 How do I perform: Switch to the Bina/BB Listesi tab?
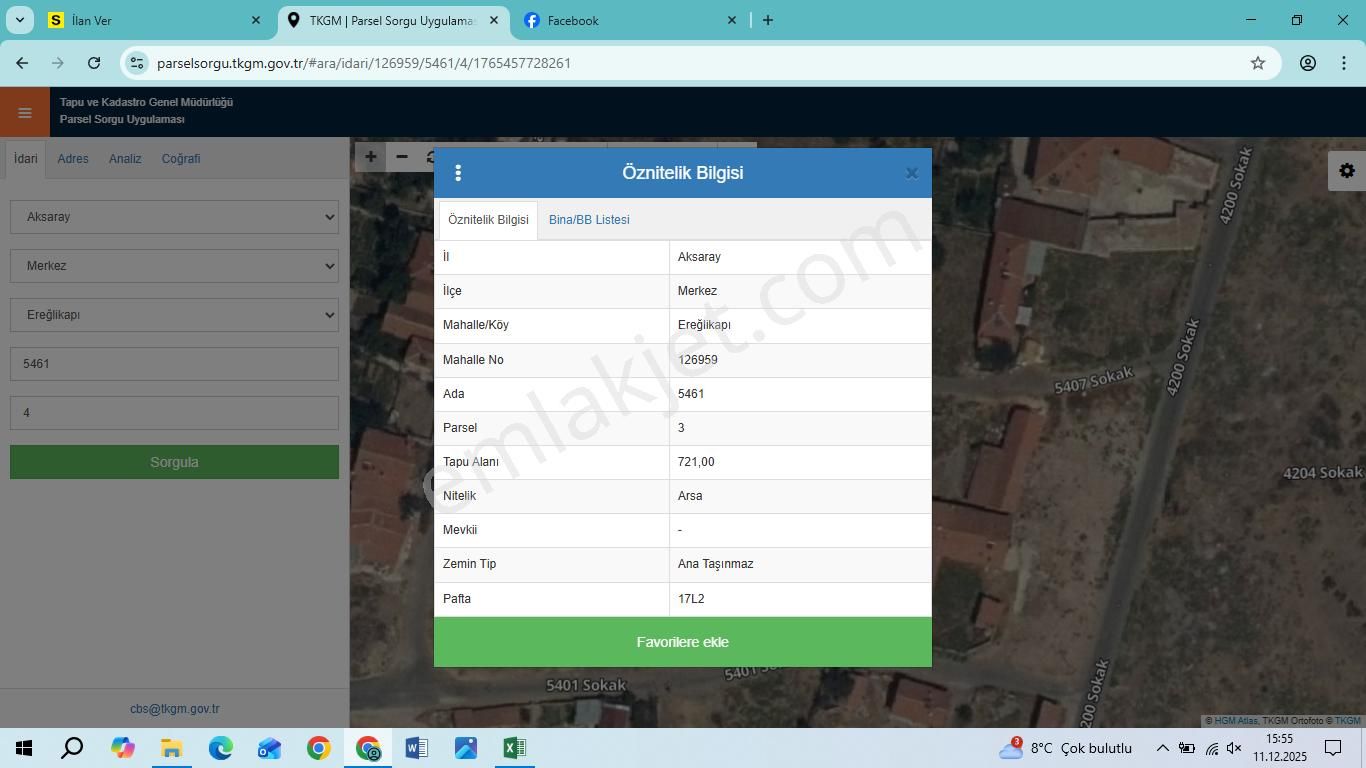click(589, 220)
